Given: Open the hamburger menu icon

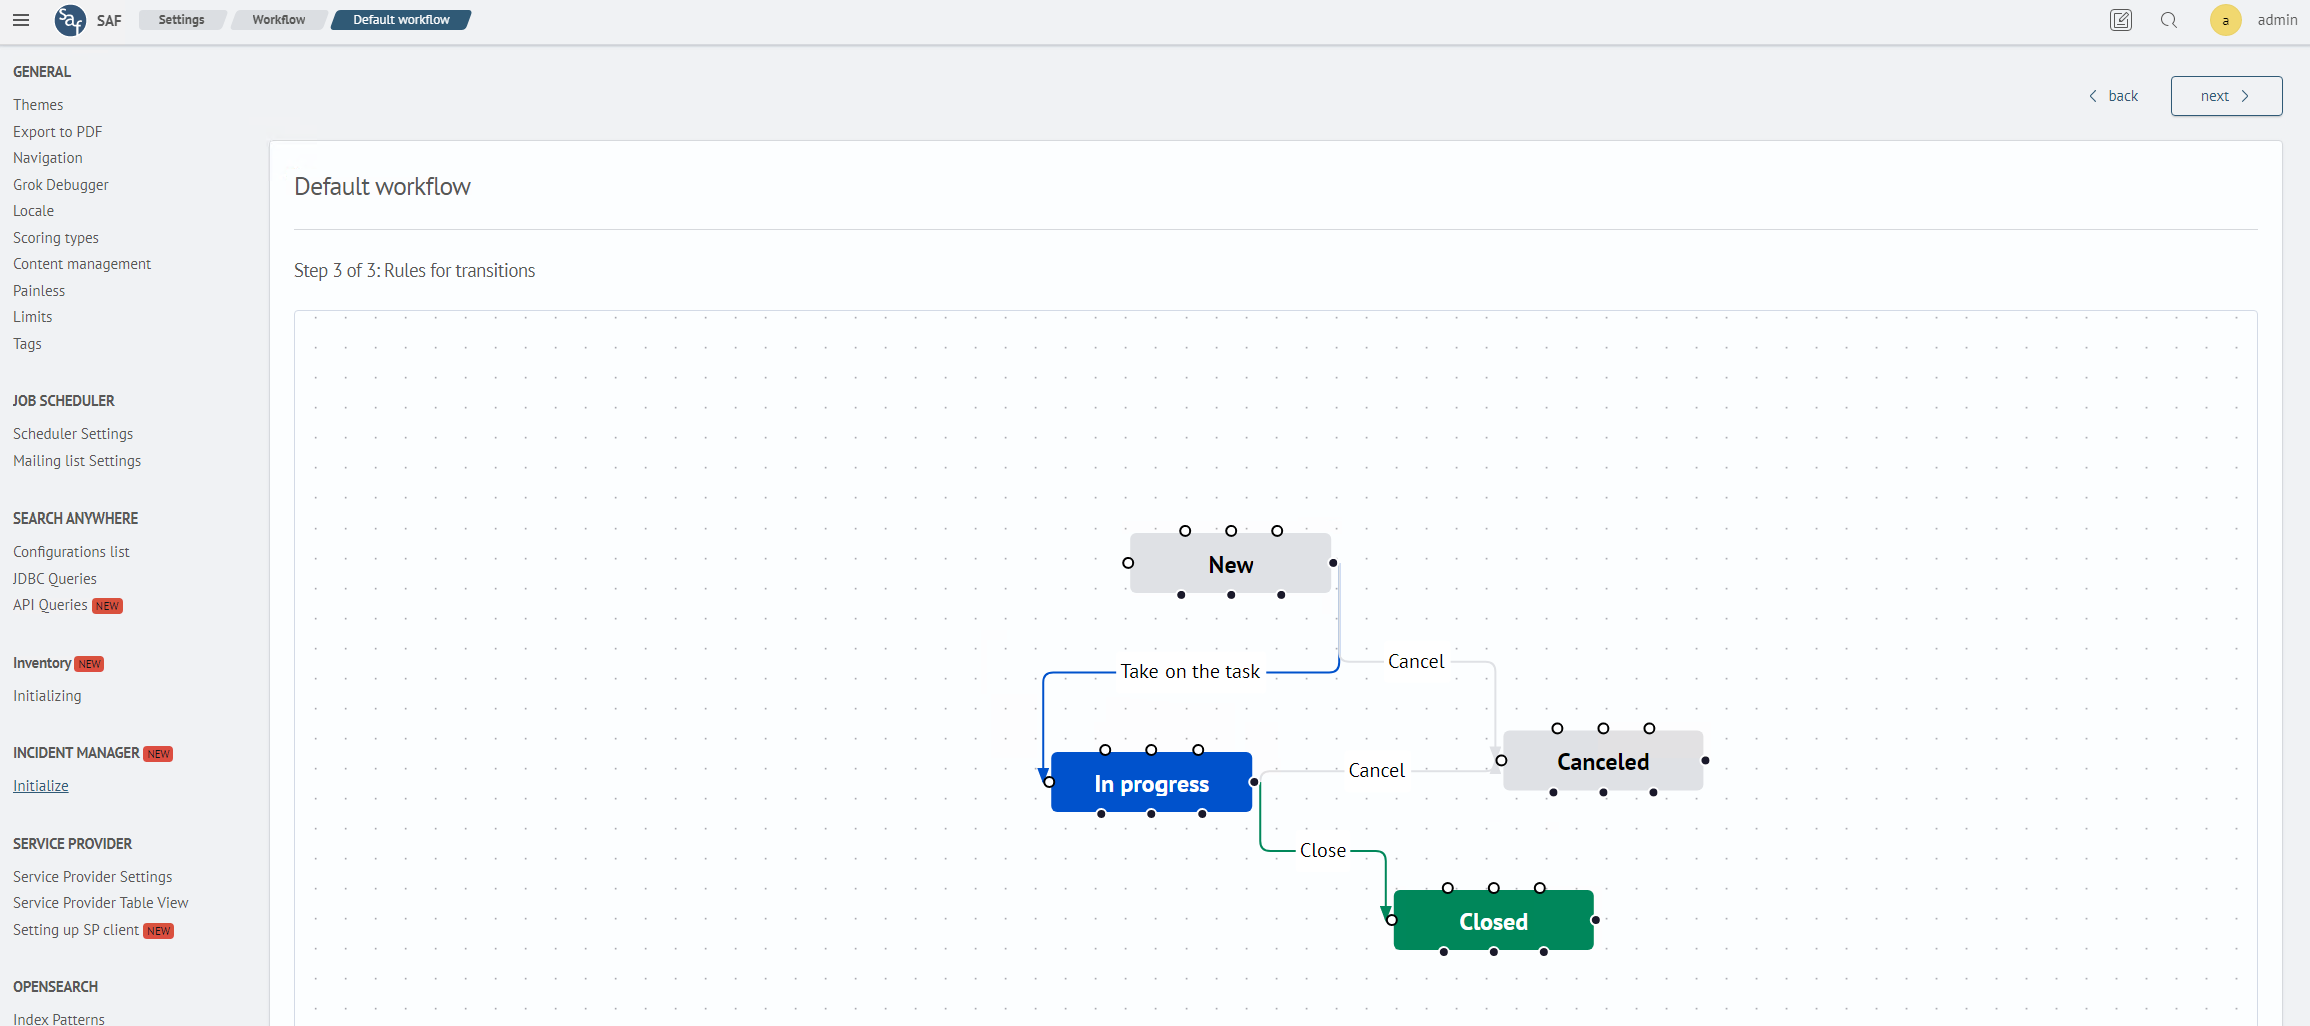Looking at the screenshot, I should (21, 20).
